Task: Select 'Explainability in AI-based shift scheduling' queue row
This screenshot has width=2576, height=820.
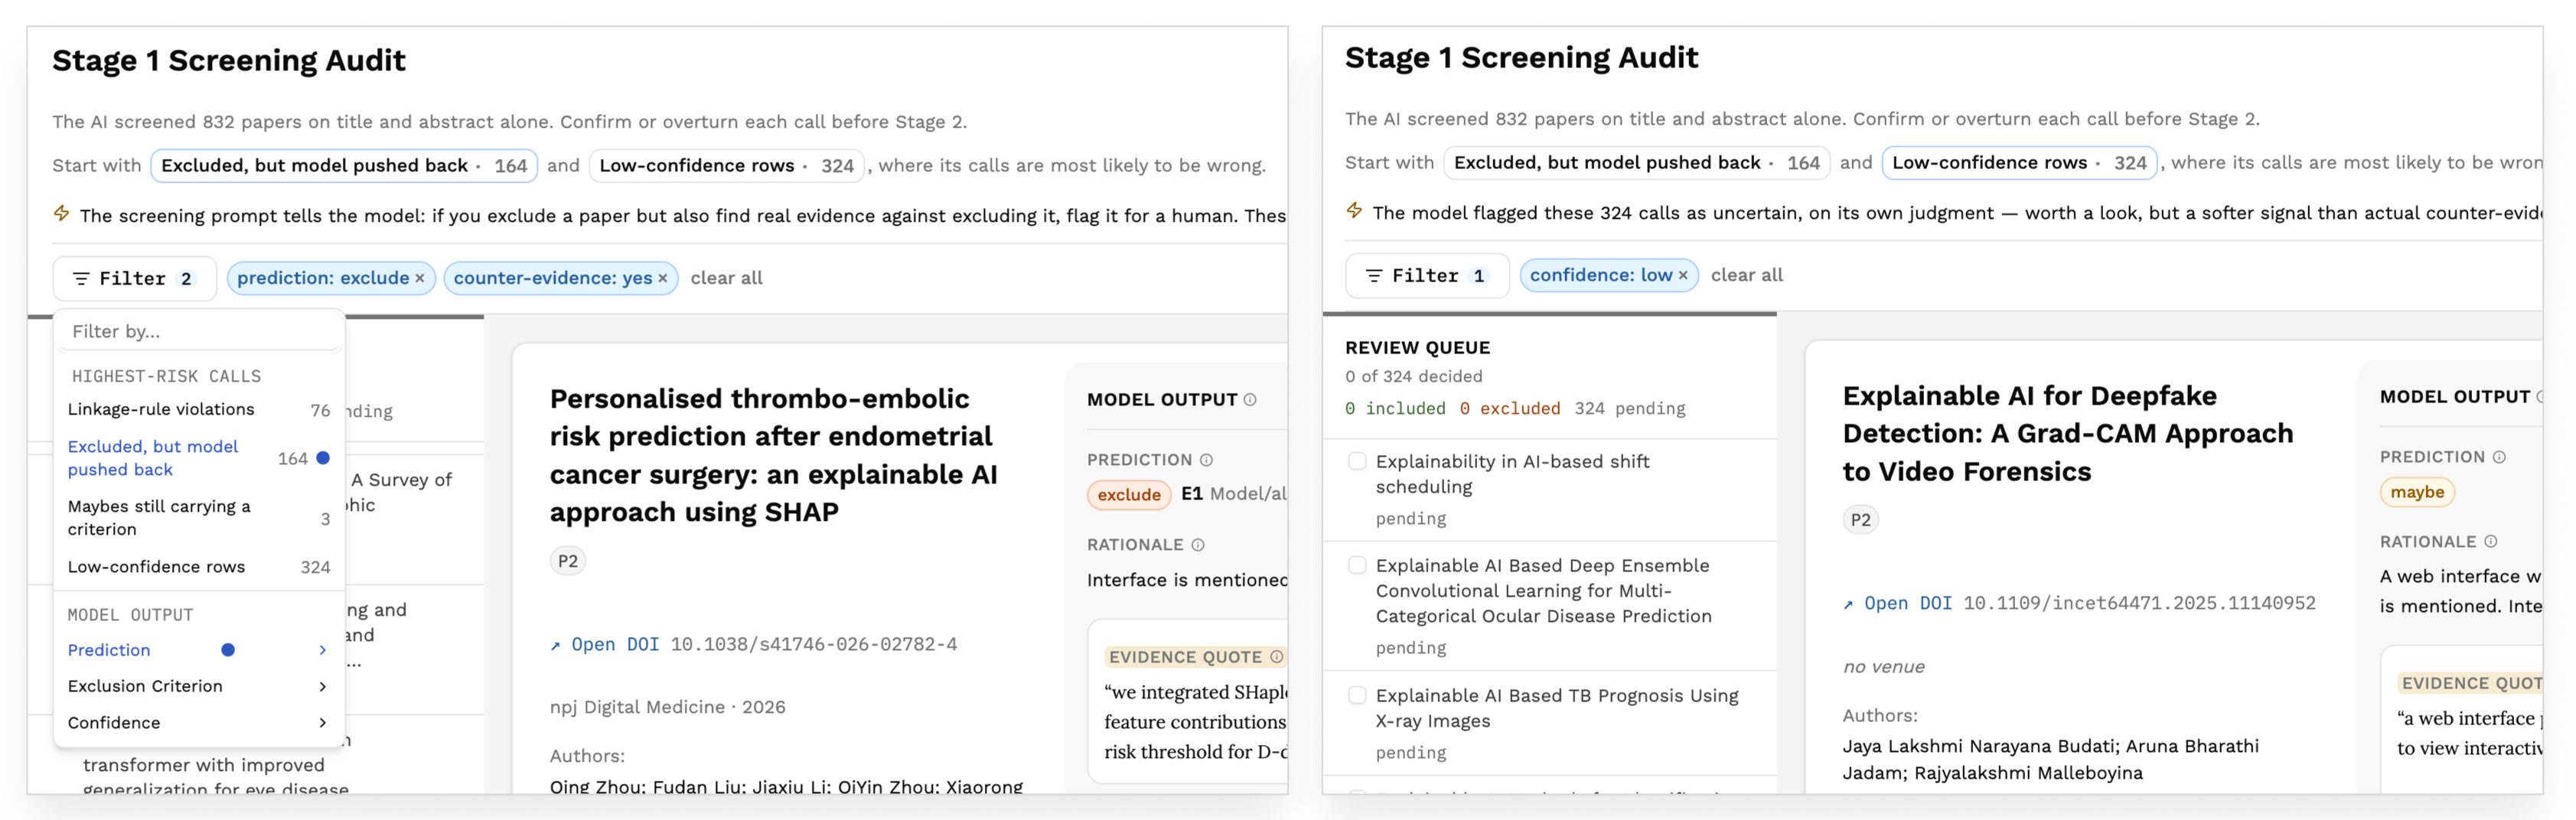Action: (x=1549, y=490)
